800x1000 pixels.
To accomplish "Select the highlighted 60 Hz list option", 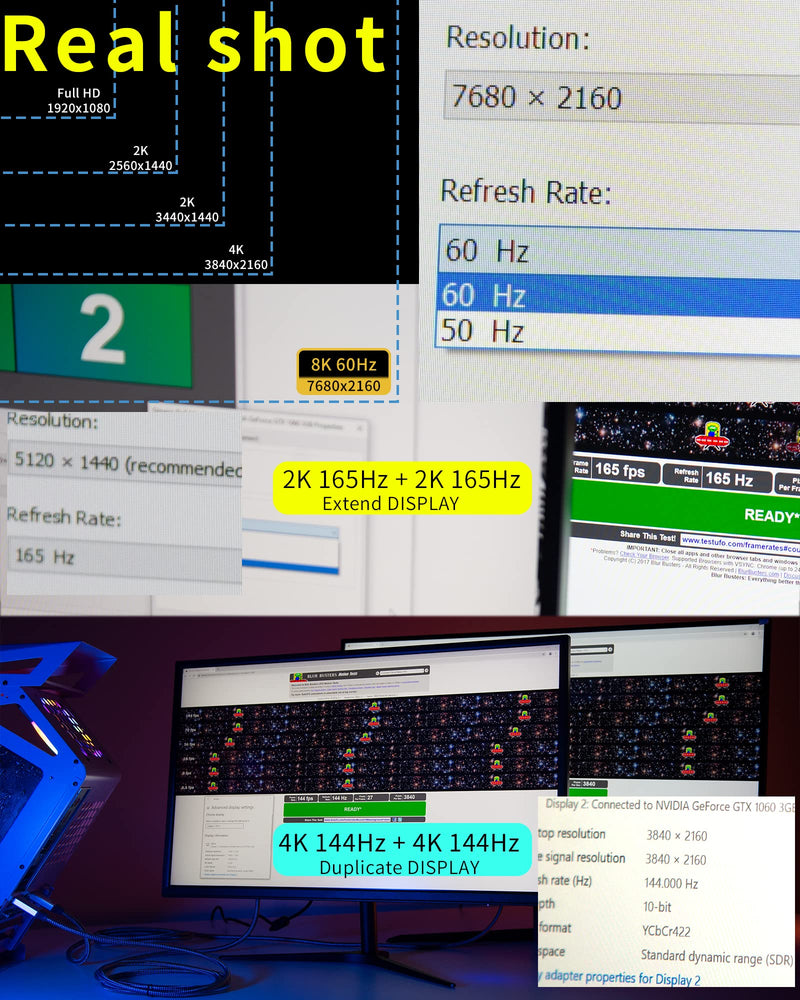I will click(618, 295).
